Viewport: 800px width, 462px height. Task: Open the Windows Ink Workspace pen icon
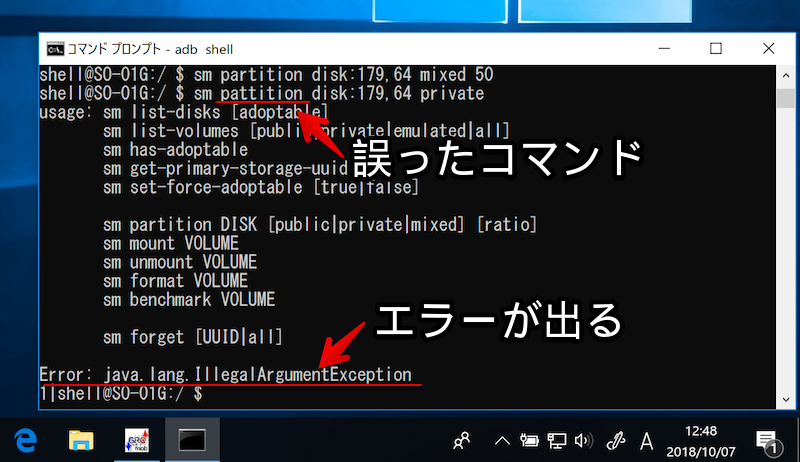click(x=617, y=439)
